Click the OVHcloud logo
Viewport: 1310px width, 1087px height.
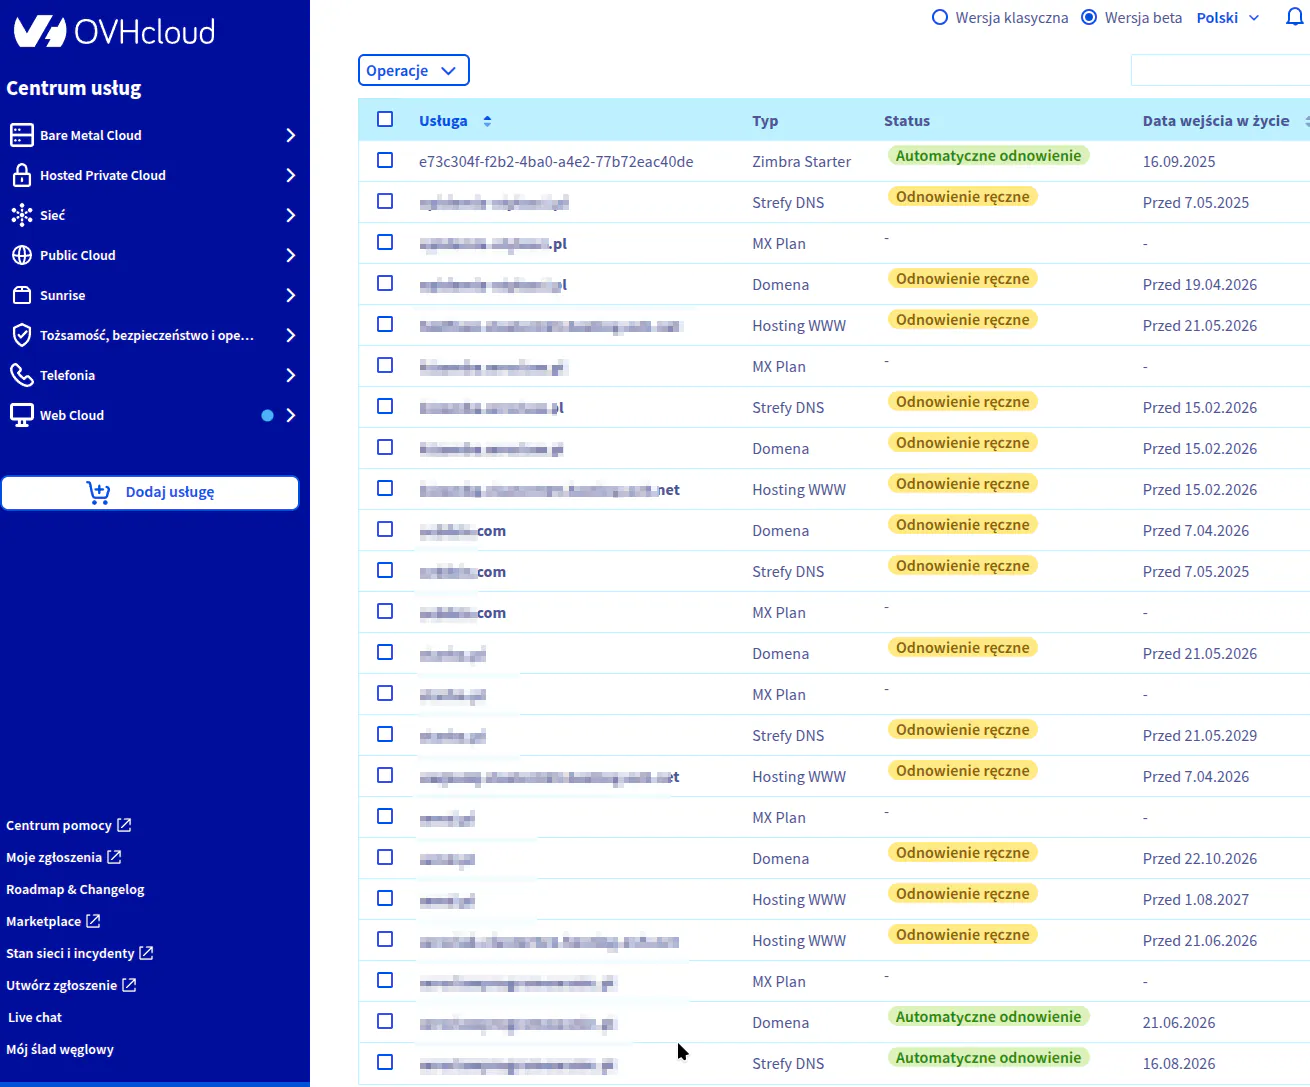point(114,32)
